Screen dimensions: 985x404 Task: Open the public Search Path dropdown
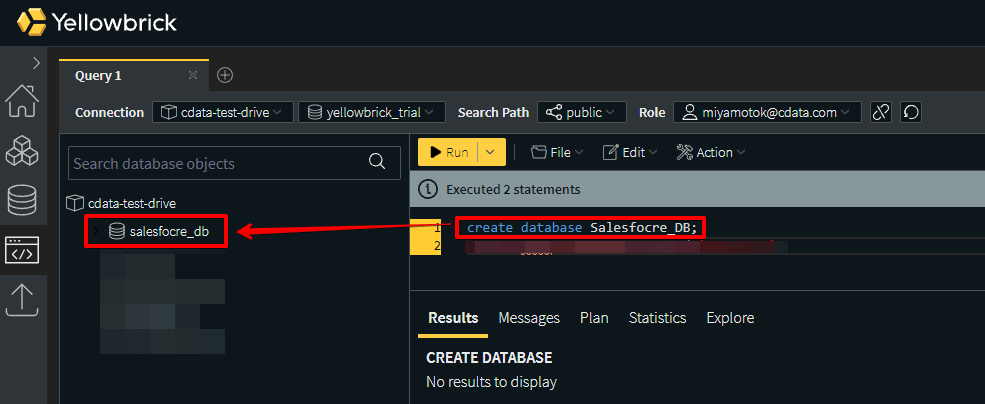[582, 112]
